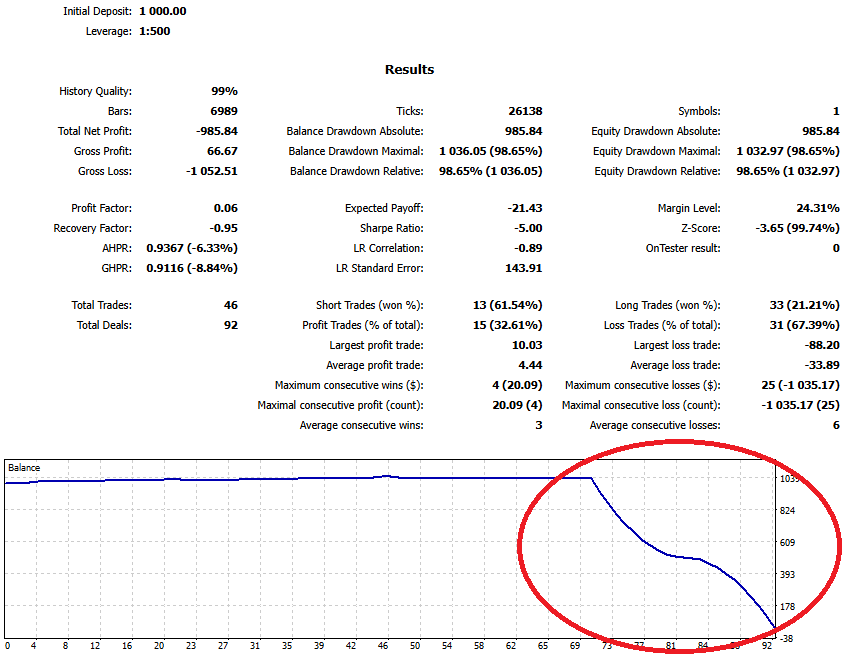The height and width of the screenshot is (657, 853).
Task: Select the History Quality 99% value
Action: [x=224, y=91]
